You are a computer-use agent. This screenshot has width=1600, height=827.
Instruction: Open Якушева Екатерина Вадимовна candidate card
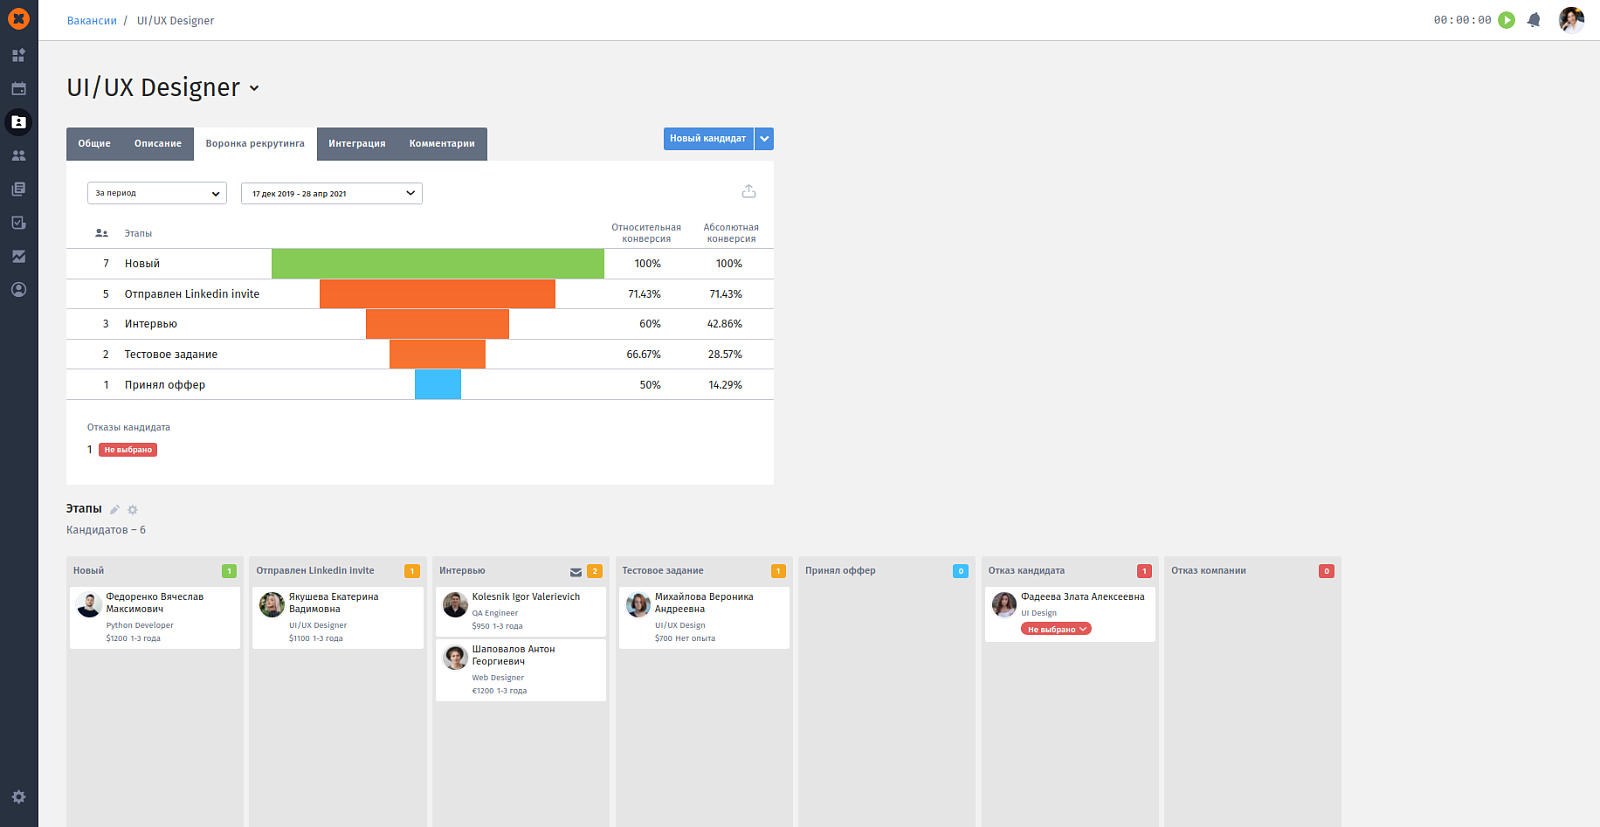pyautogui.click(x=338, y=617)
